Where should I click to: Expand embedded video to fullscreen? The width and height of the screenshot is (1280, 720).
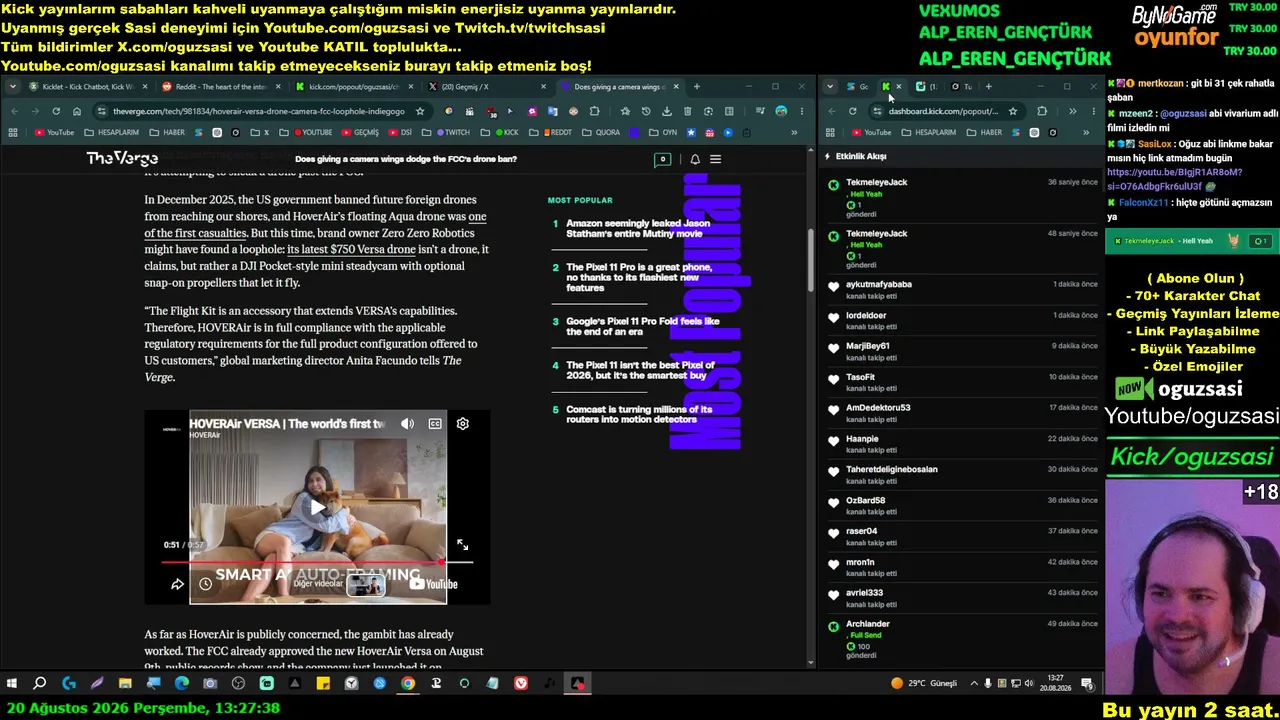tap(462, 545)
